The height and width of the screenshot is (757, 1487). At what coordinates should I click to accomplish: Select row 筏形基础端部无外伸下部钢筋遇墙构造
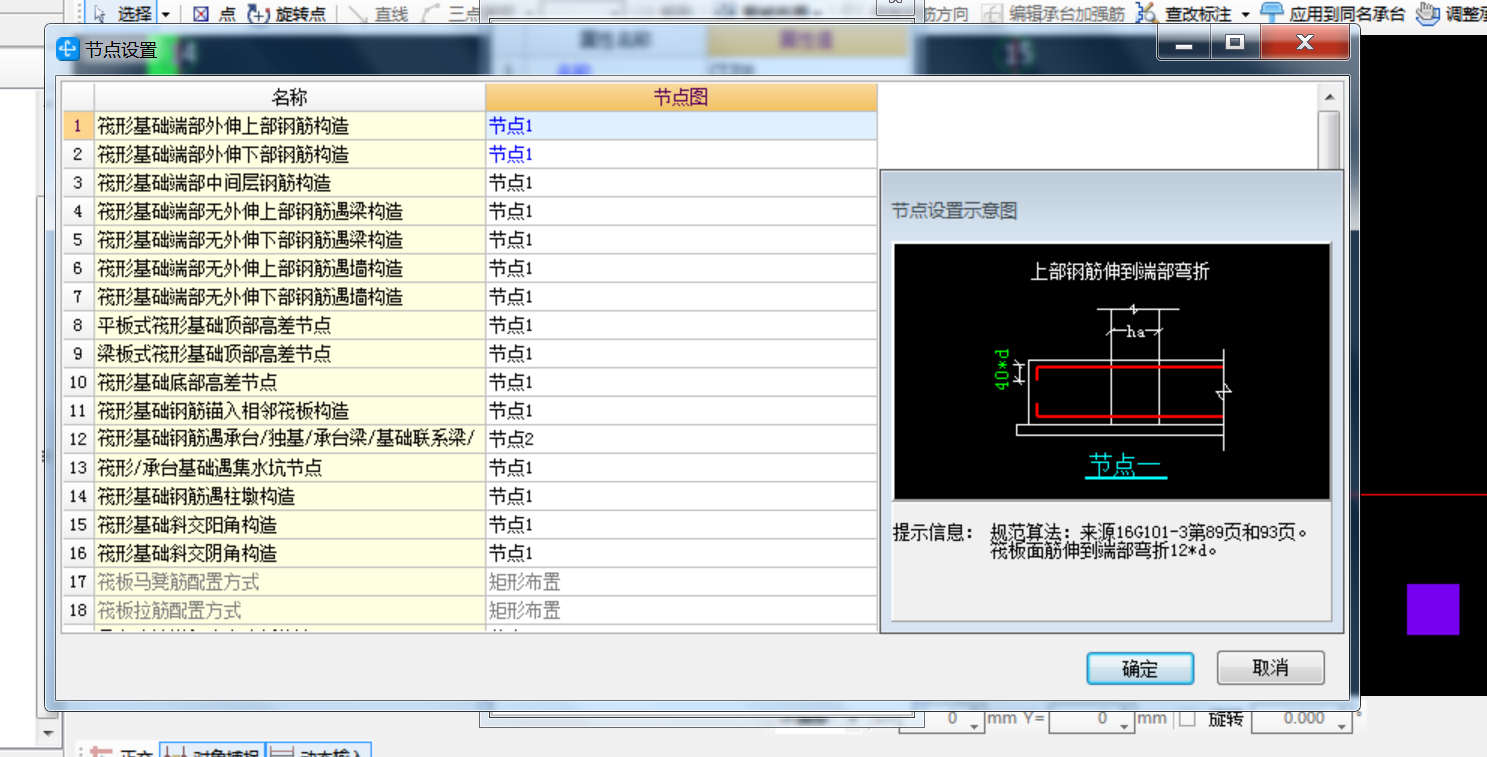[290, 297]
